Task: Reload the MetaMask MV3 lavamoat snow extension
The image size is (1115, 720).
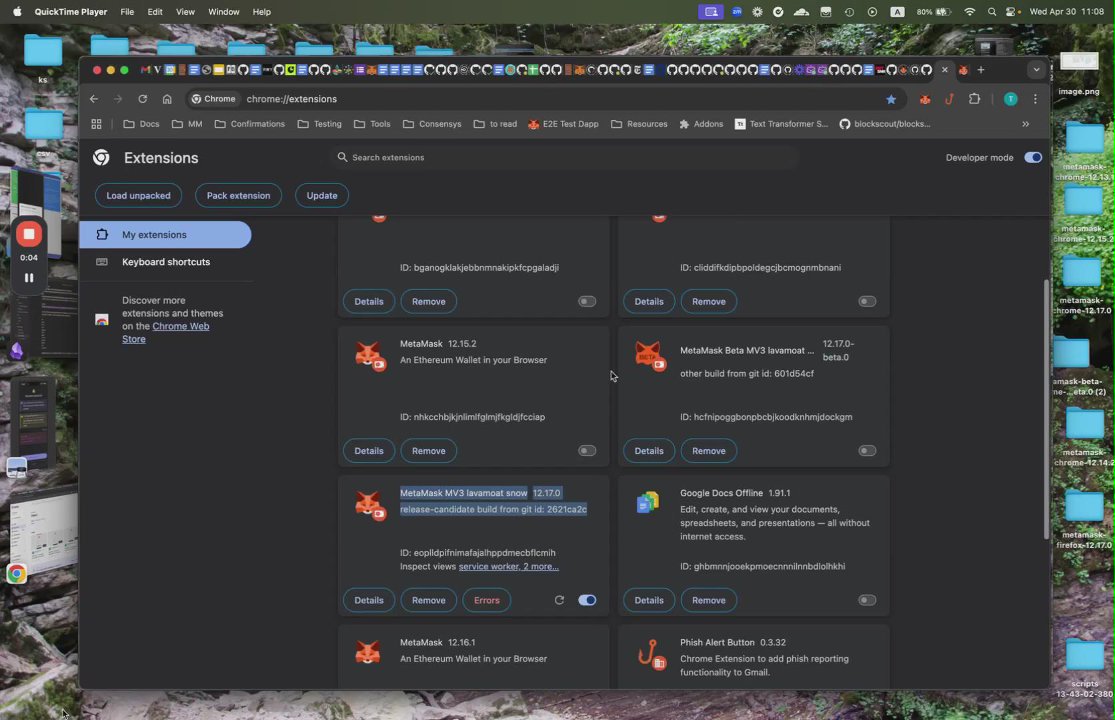Action: point(560,600)
